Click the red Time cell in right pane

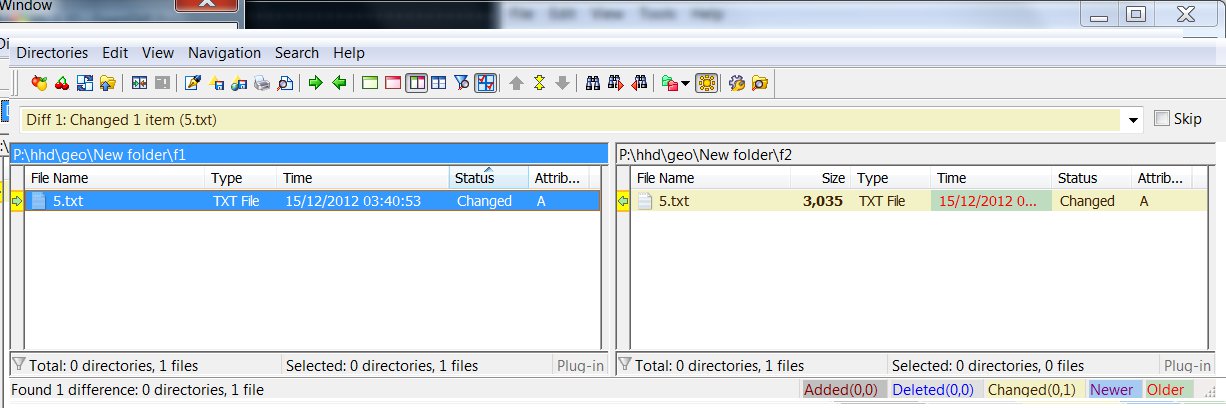click(991, 201)
